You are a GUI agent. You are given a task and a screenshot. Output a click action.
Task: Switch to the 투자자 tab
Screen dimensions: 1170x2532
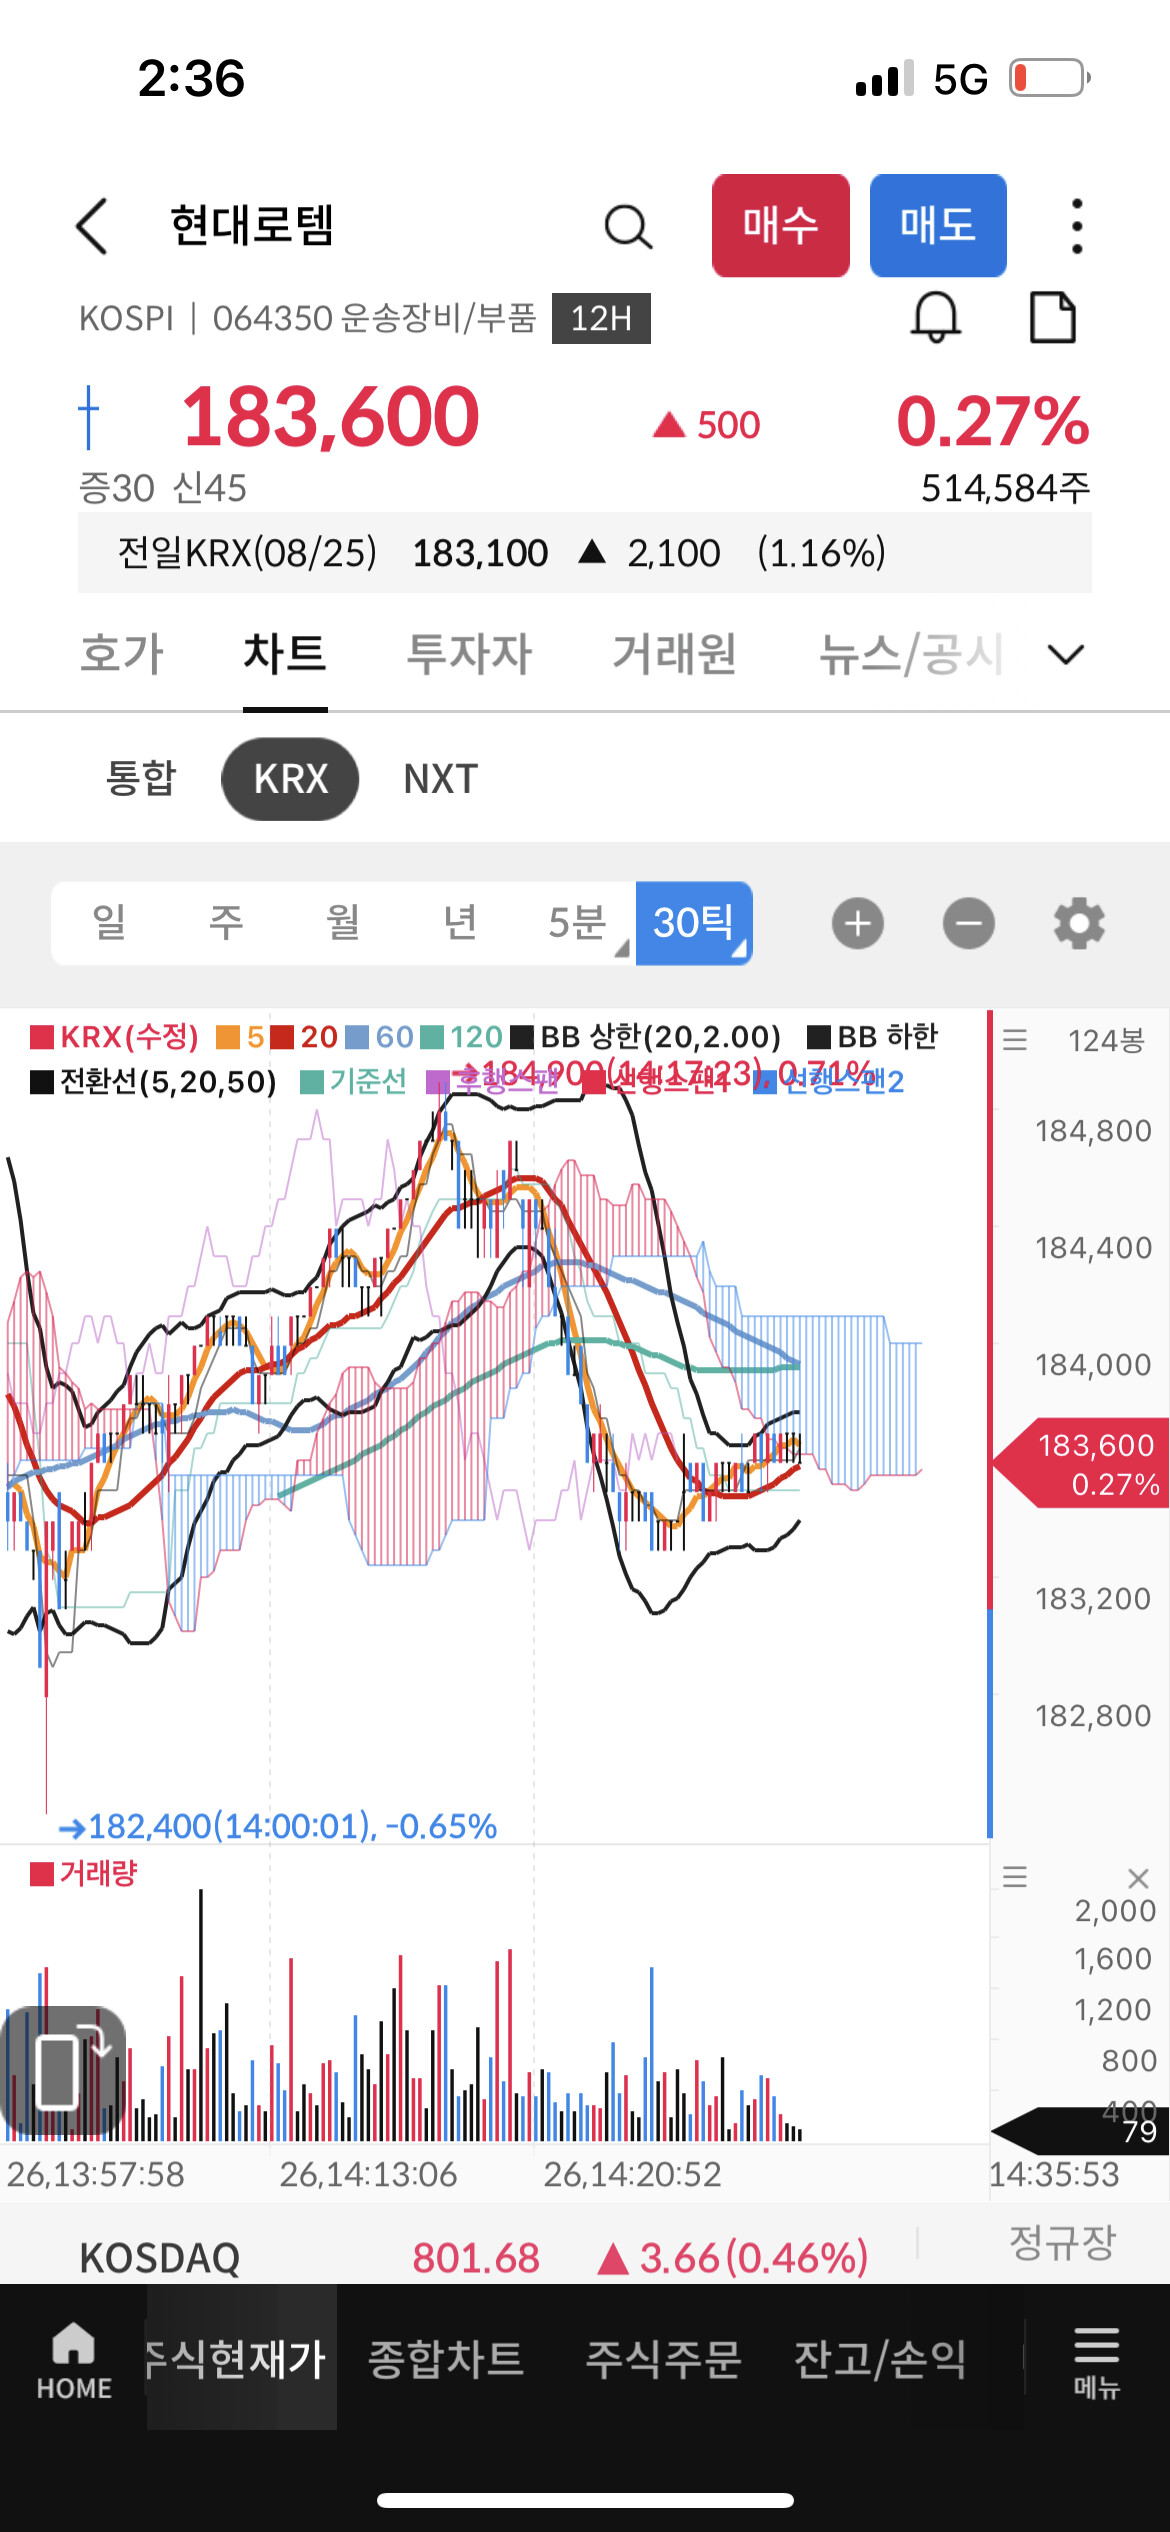pos(468,655)
